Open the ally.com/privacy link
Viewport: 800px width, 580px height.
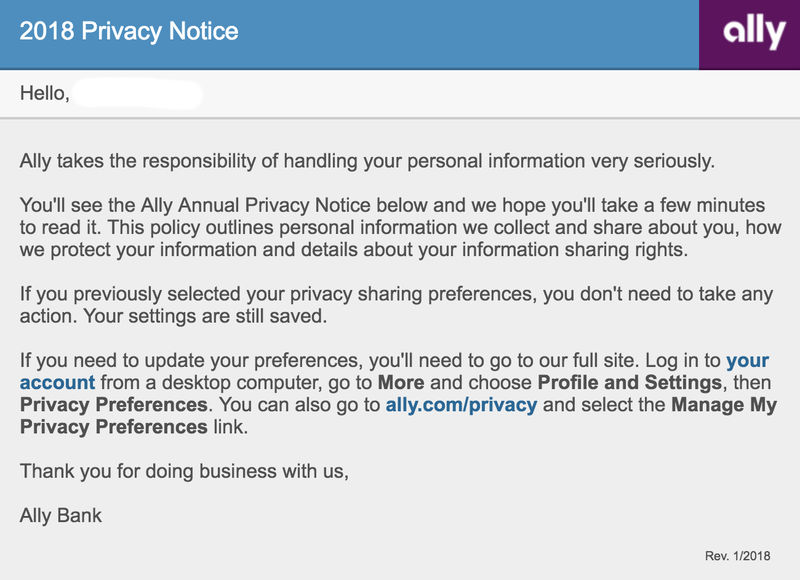pos(461,405)
